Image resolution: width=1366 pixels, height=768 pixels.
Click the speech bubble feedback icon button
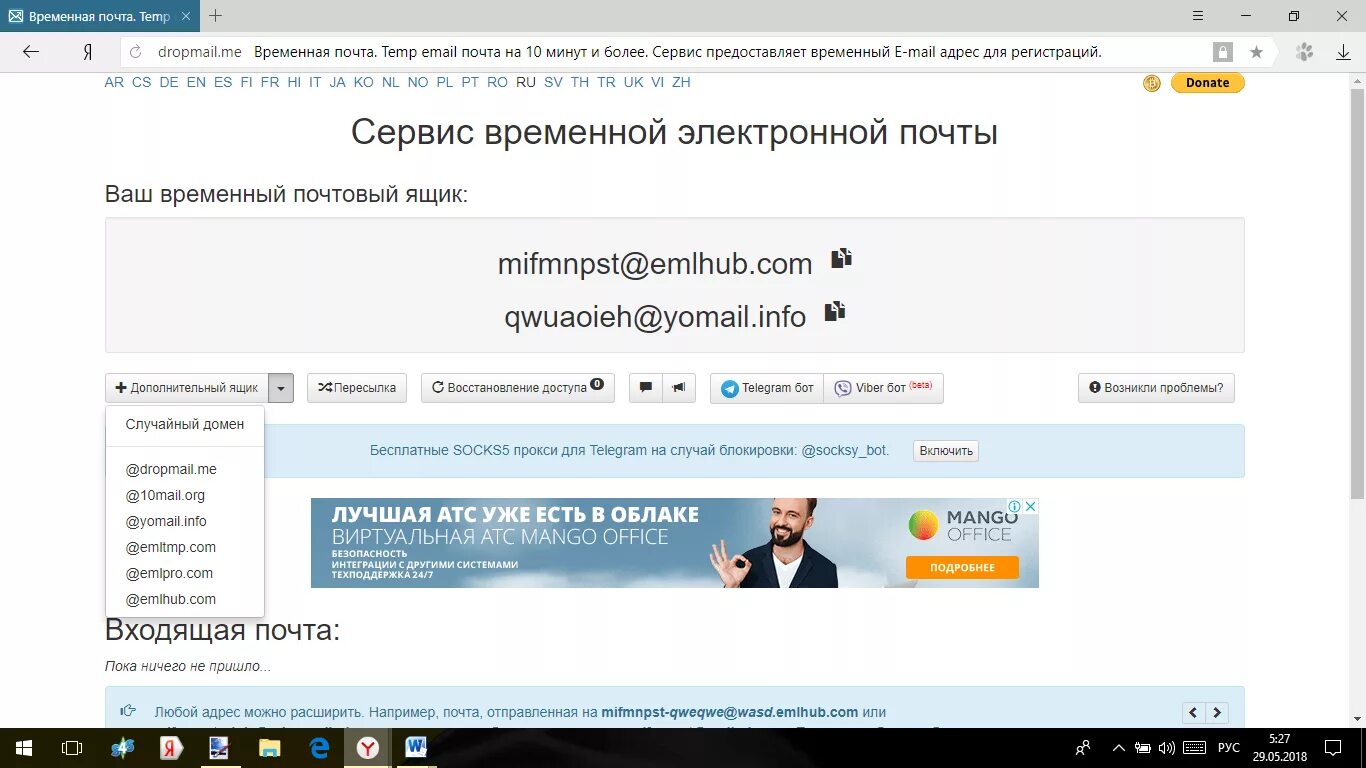click(646, 388)
